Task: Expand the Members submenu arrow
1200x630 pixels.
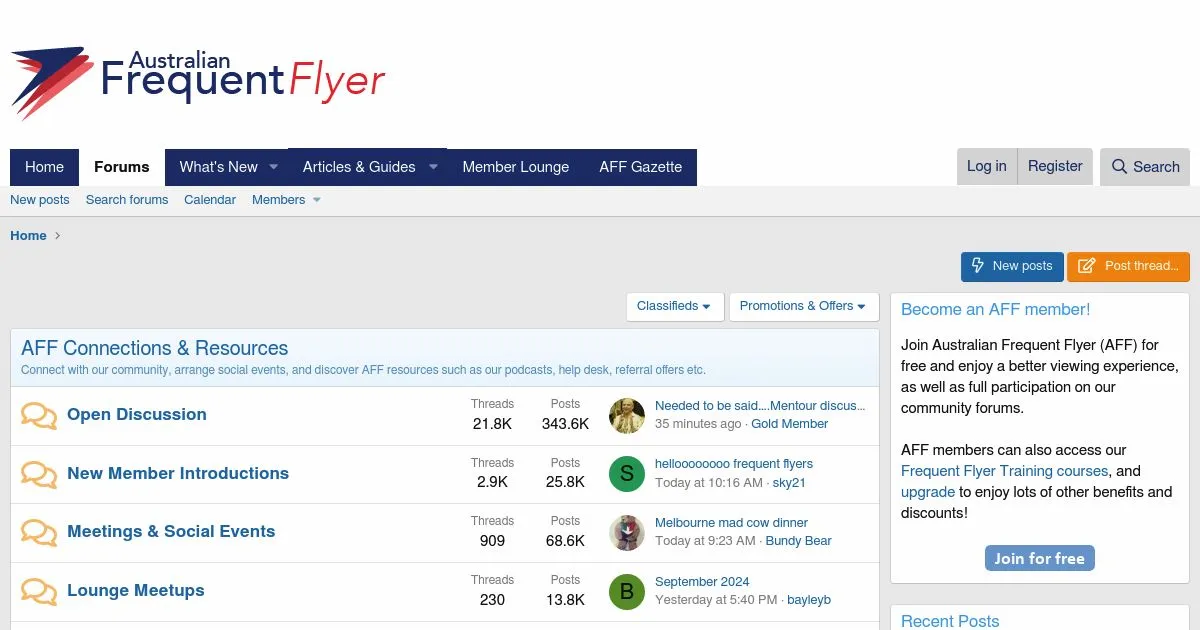Action: [x=317, y=200]
